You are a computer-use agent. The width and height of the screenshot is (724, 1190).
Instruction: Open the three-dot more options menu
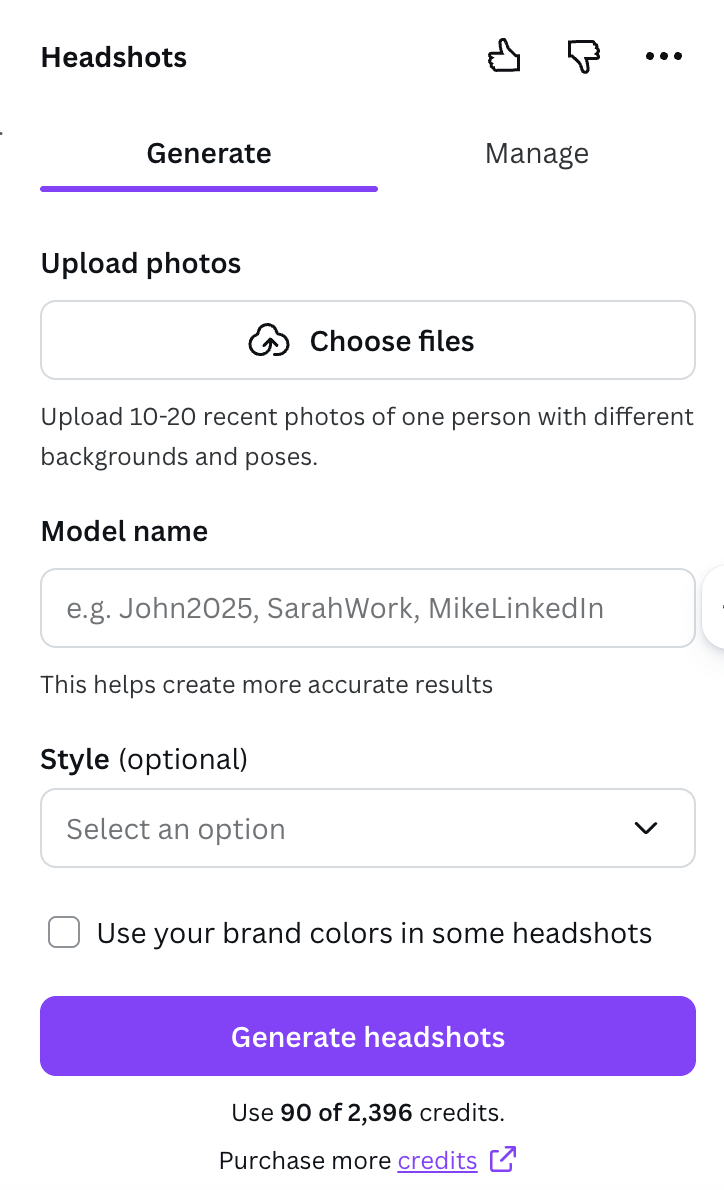pos(663,57)
